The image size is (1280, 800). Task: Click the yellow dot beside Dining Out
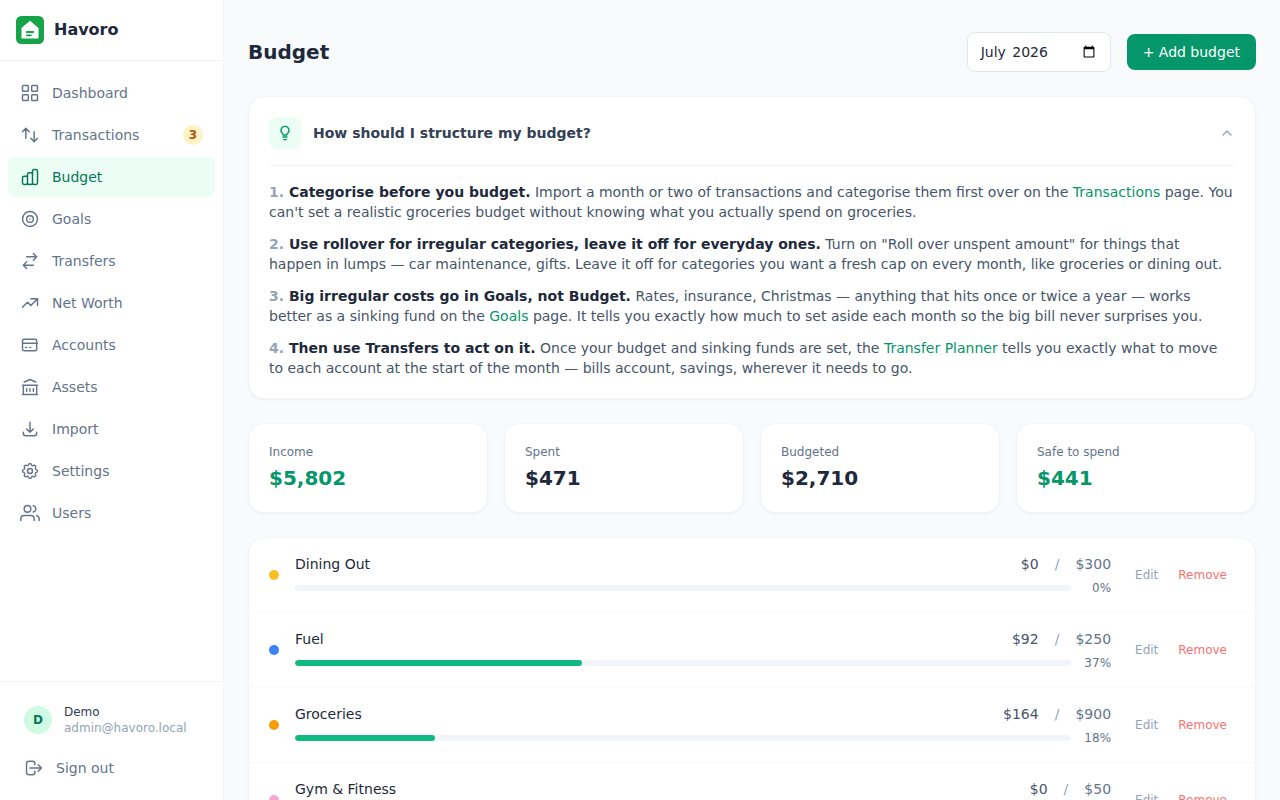click(274, 575)
